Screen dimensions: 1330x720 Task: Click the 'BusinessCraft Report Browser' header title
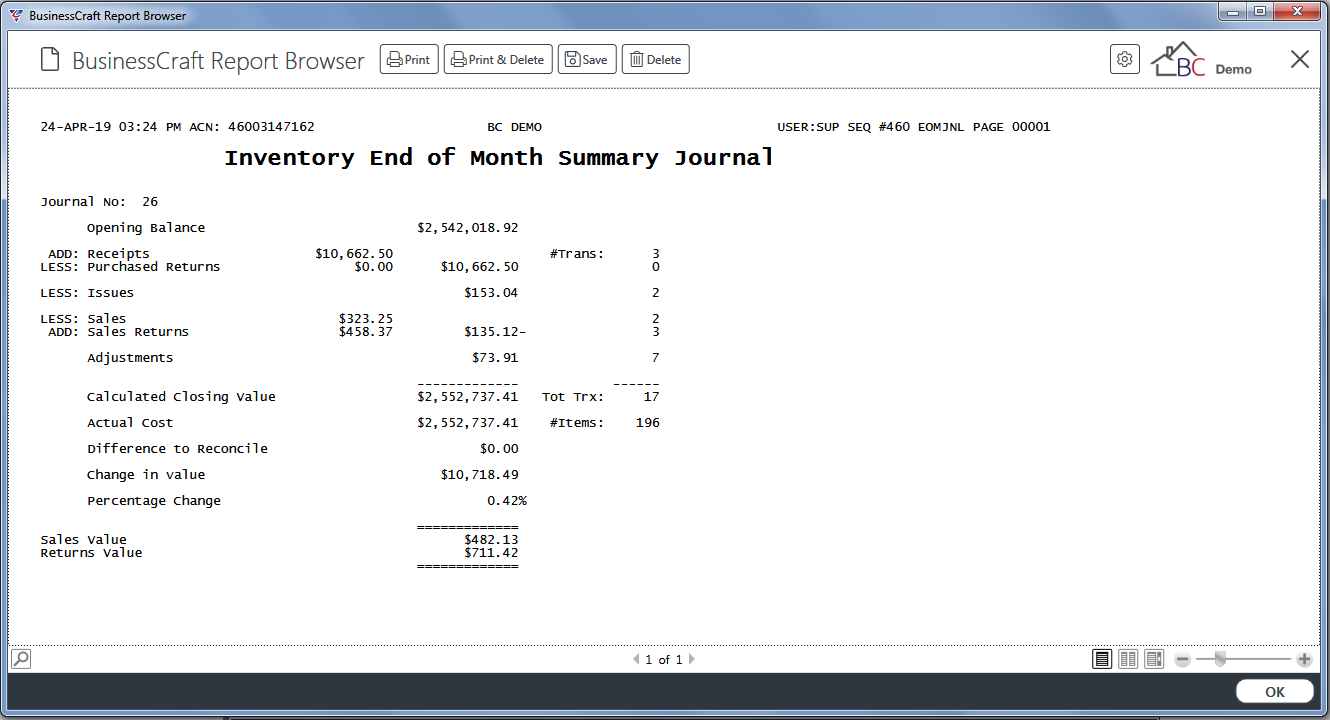pyautogui.click(x=218, y=60)
